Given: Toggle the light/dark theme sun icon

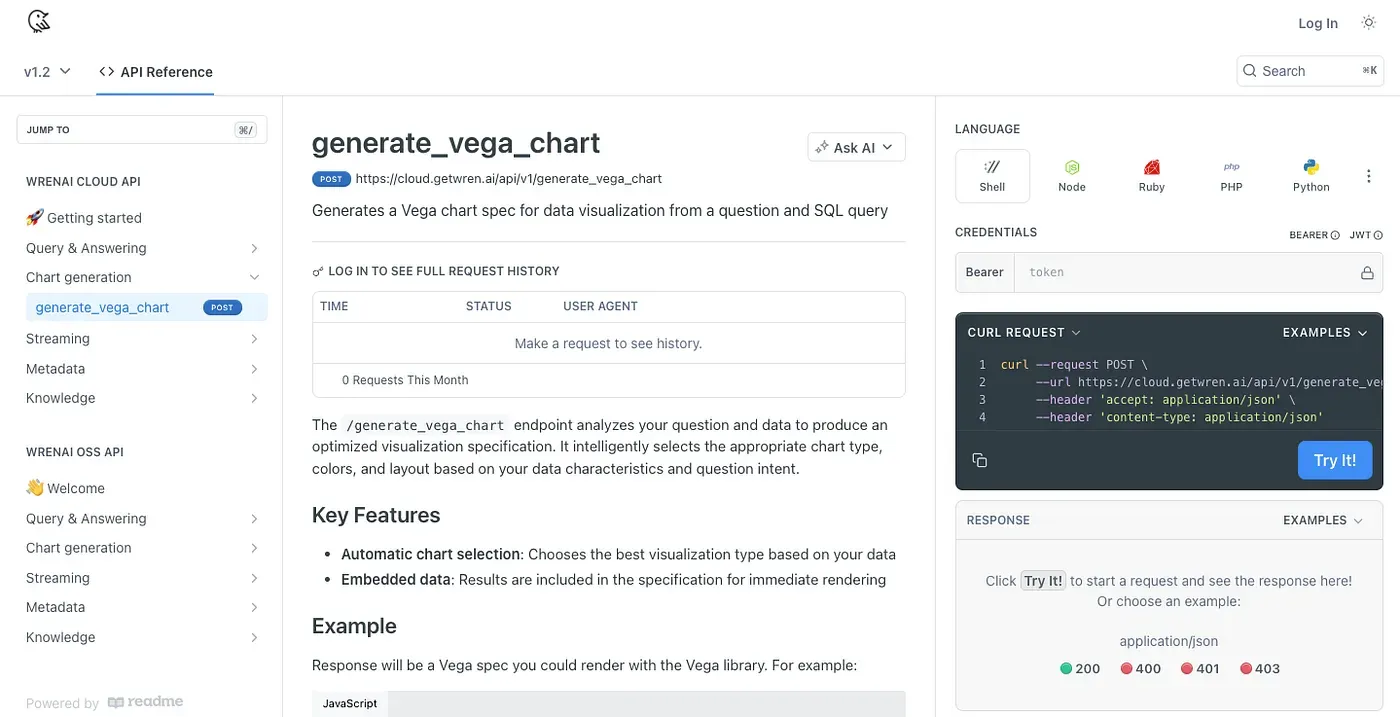Looking at the screenshot, I should point(1369,22).
